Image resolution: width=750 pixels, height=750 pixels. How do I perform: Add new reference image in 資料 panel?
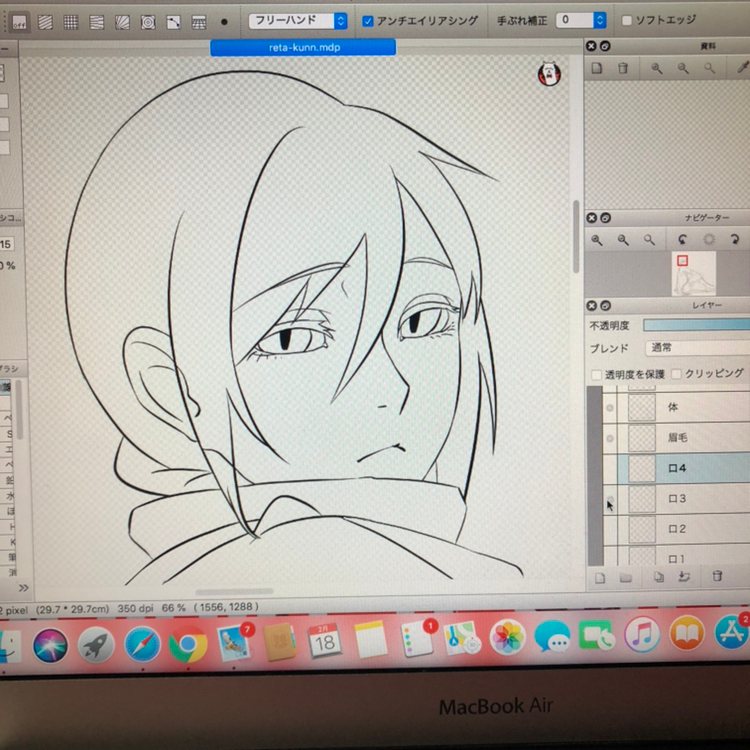[596, 68]
